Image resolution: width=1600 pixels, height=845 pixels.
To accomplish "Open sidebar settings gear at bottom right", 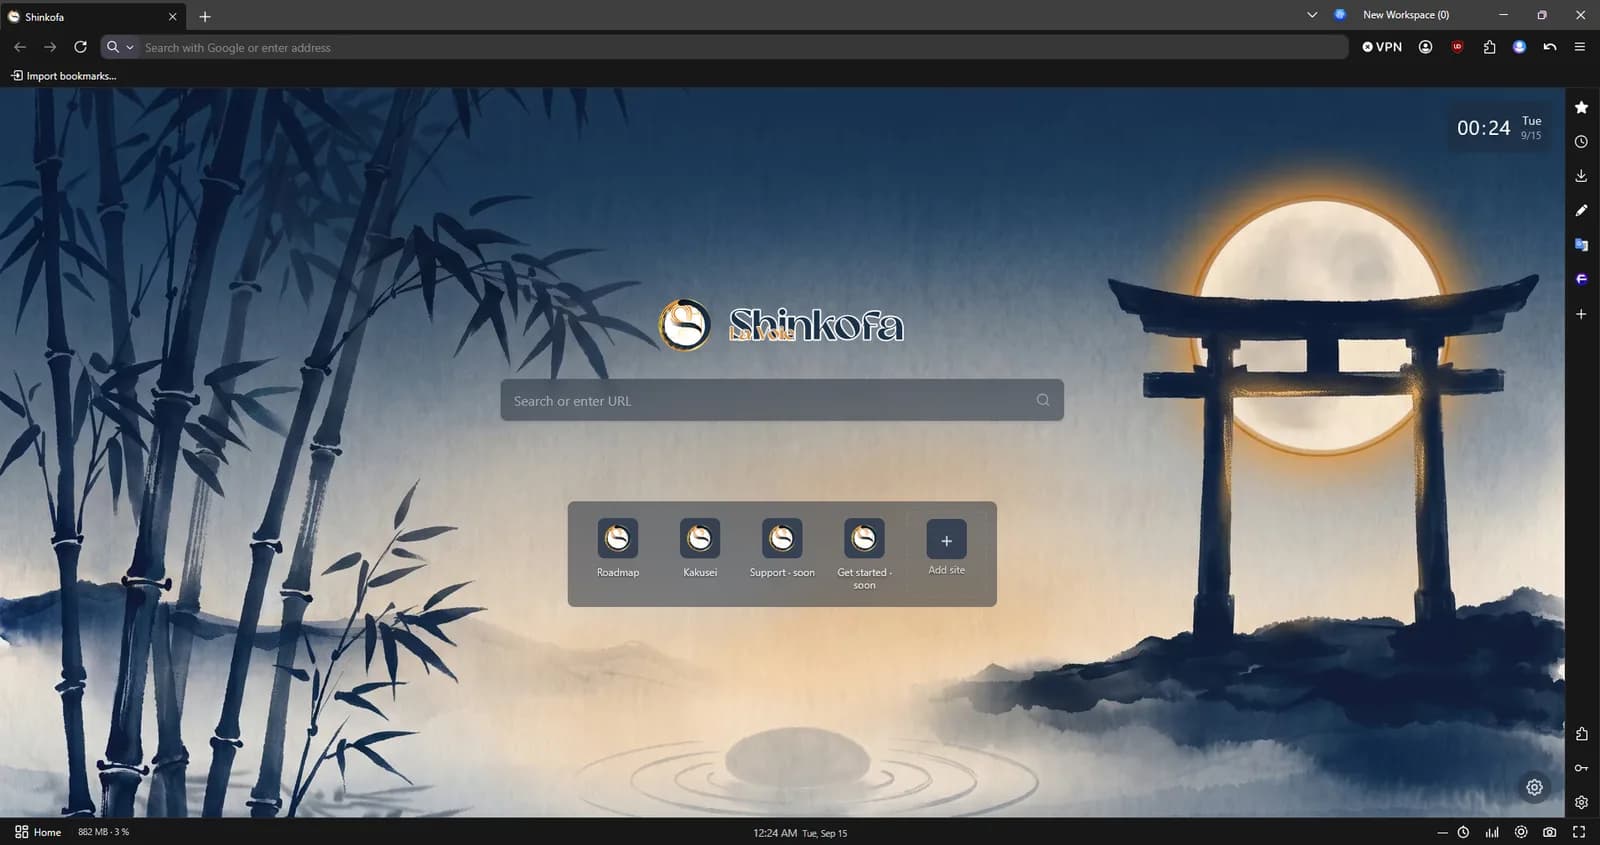I will point(1581,802).
